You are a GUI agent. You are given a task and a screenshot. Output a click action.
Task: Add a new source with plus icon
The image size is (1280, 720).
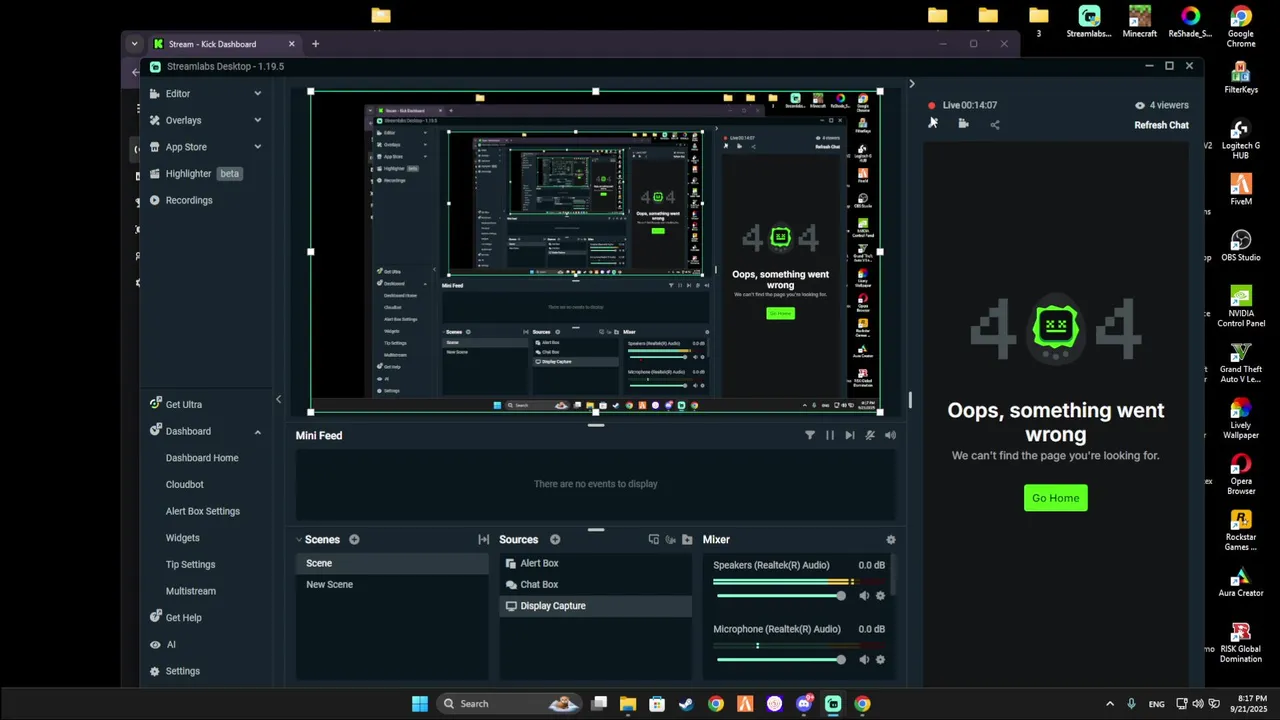(x=555, y=539)
